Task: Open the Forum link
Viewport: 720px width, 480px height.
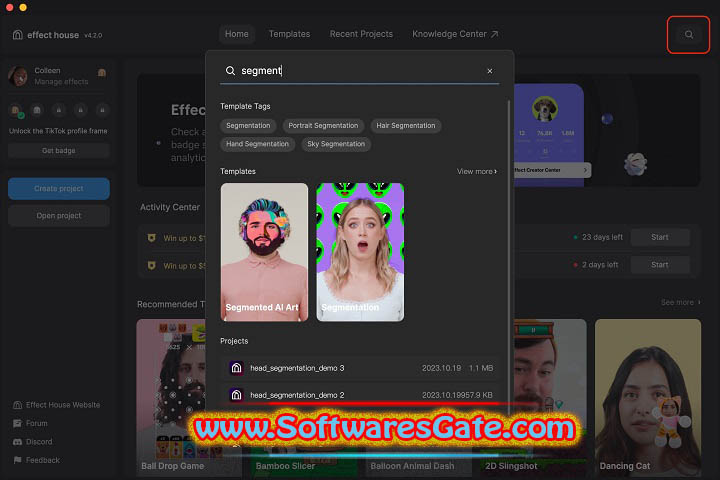Action: pyautogui.click(x=37, y=423)
